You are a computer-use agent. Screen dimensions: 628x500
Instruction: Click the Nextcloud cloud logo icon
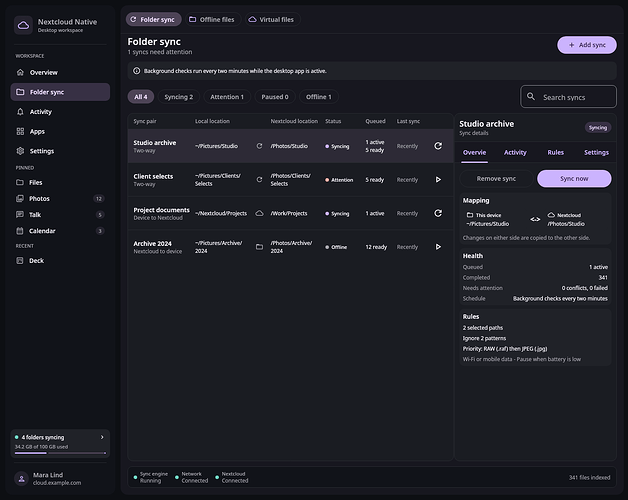point(23,26)
